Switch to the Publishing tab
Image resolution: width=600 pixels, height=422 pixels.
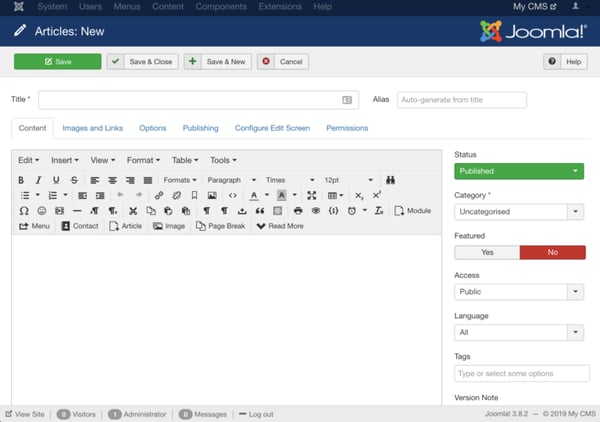click(x=201, y=128)
